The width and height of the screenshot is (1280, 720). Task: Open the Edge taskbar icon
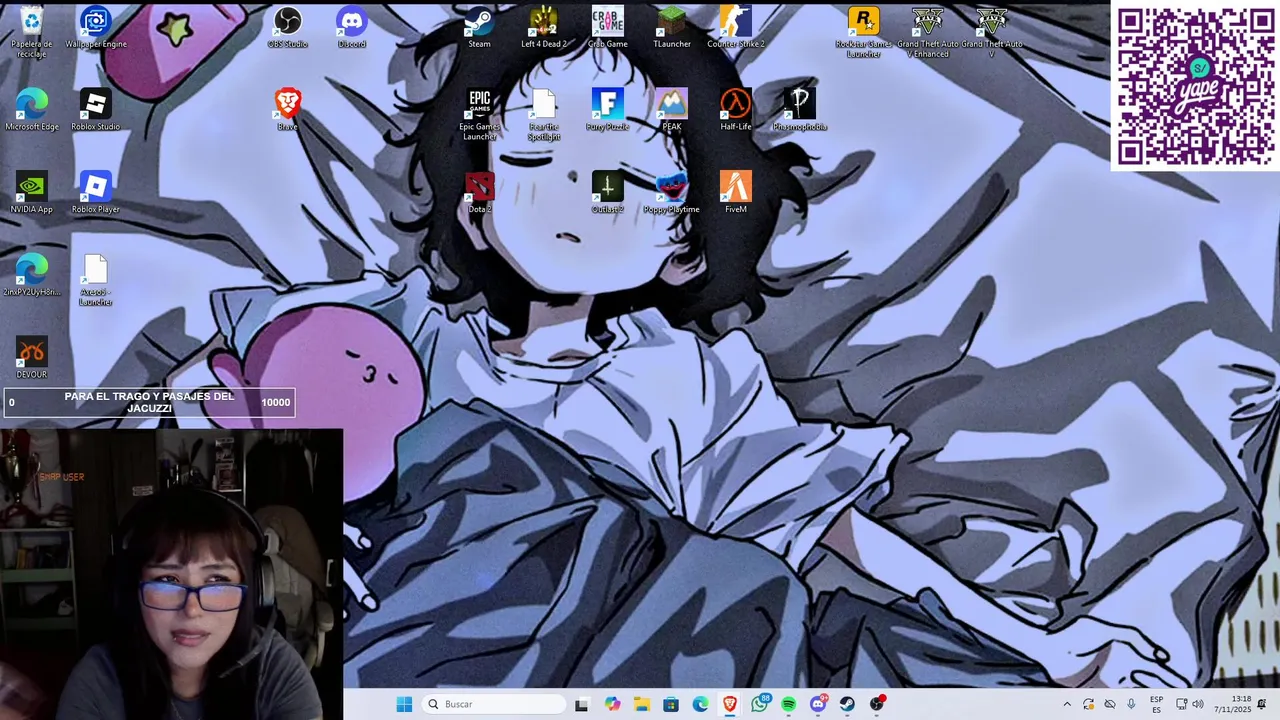coord(700,704)
